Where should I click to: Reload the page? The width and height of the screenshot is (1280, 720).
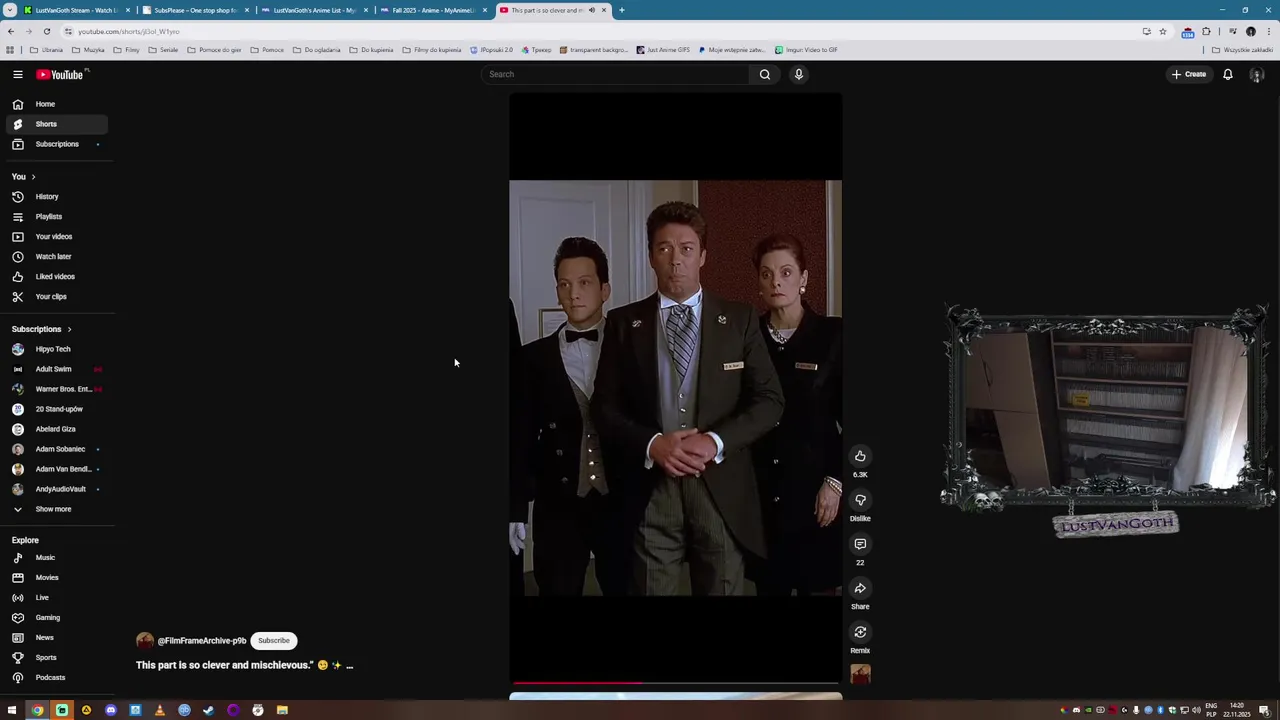46,31
